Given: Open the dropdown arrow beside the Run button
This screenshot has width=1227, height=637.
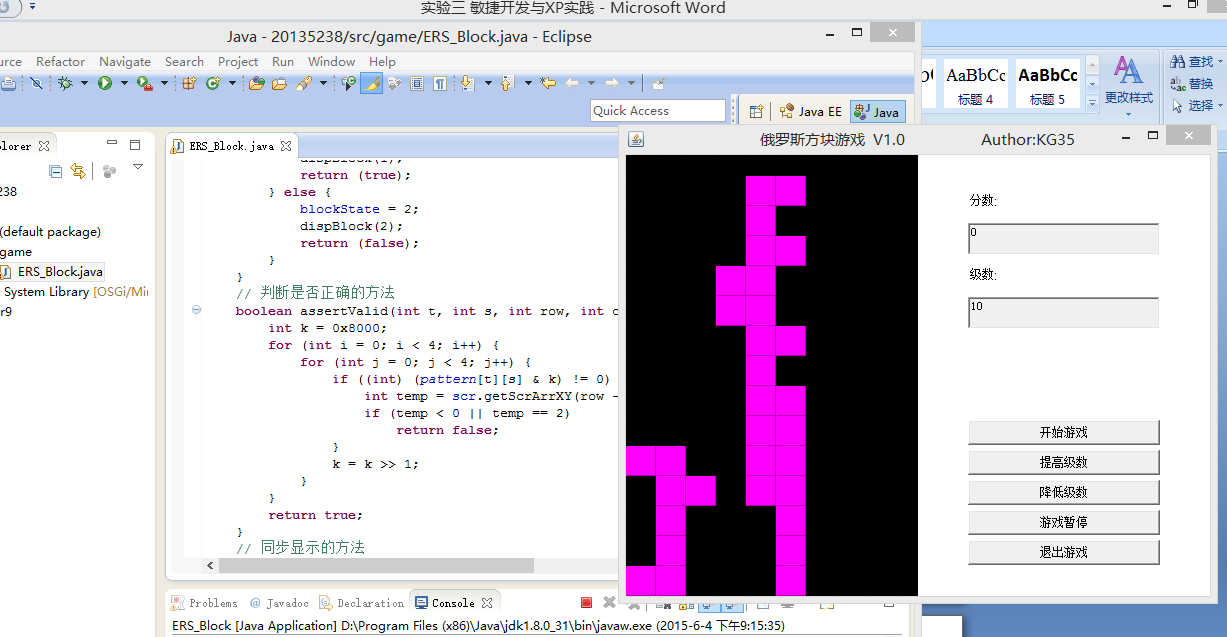Looking at the screenshot, I should coord(124,83).
